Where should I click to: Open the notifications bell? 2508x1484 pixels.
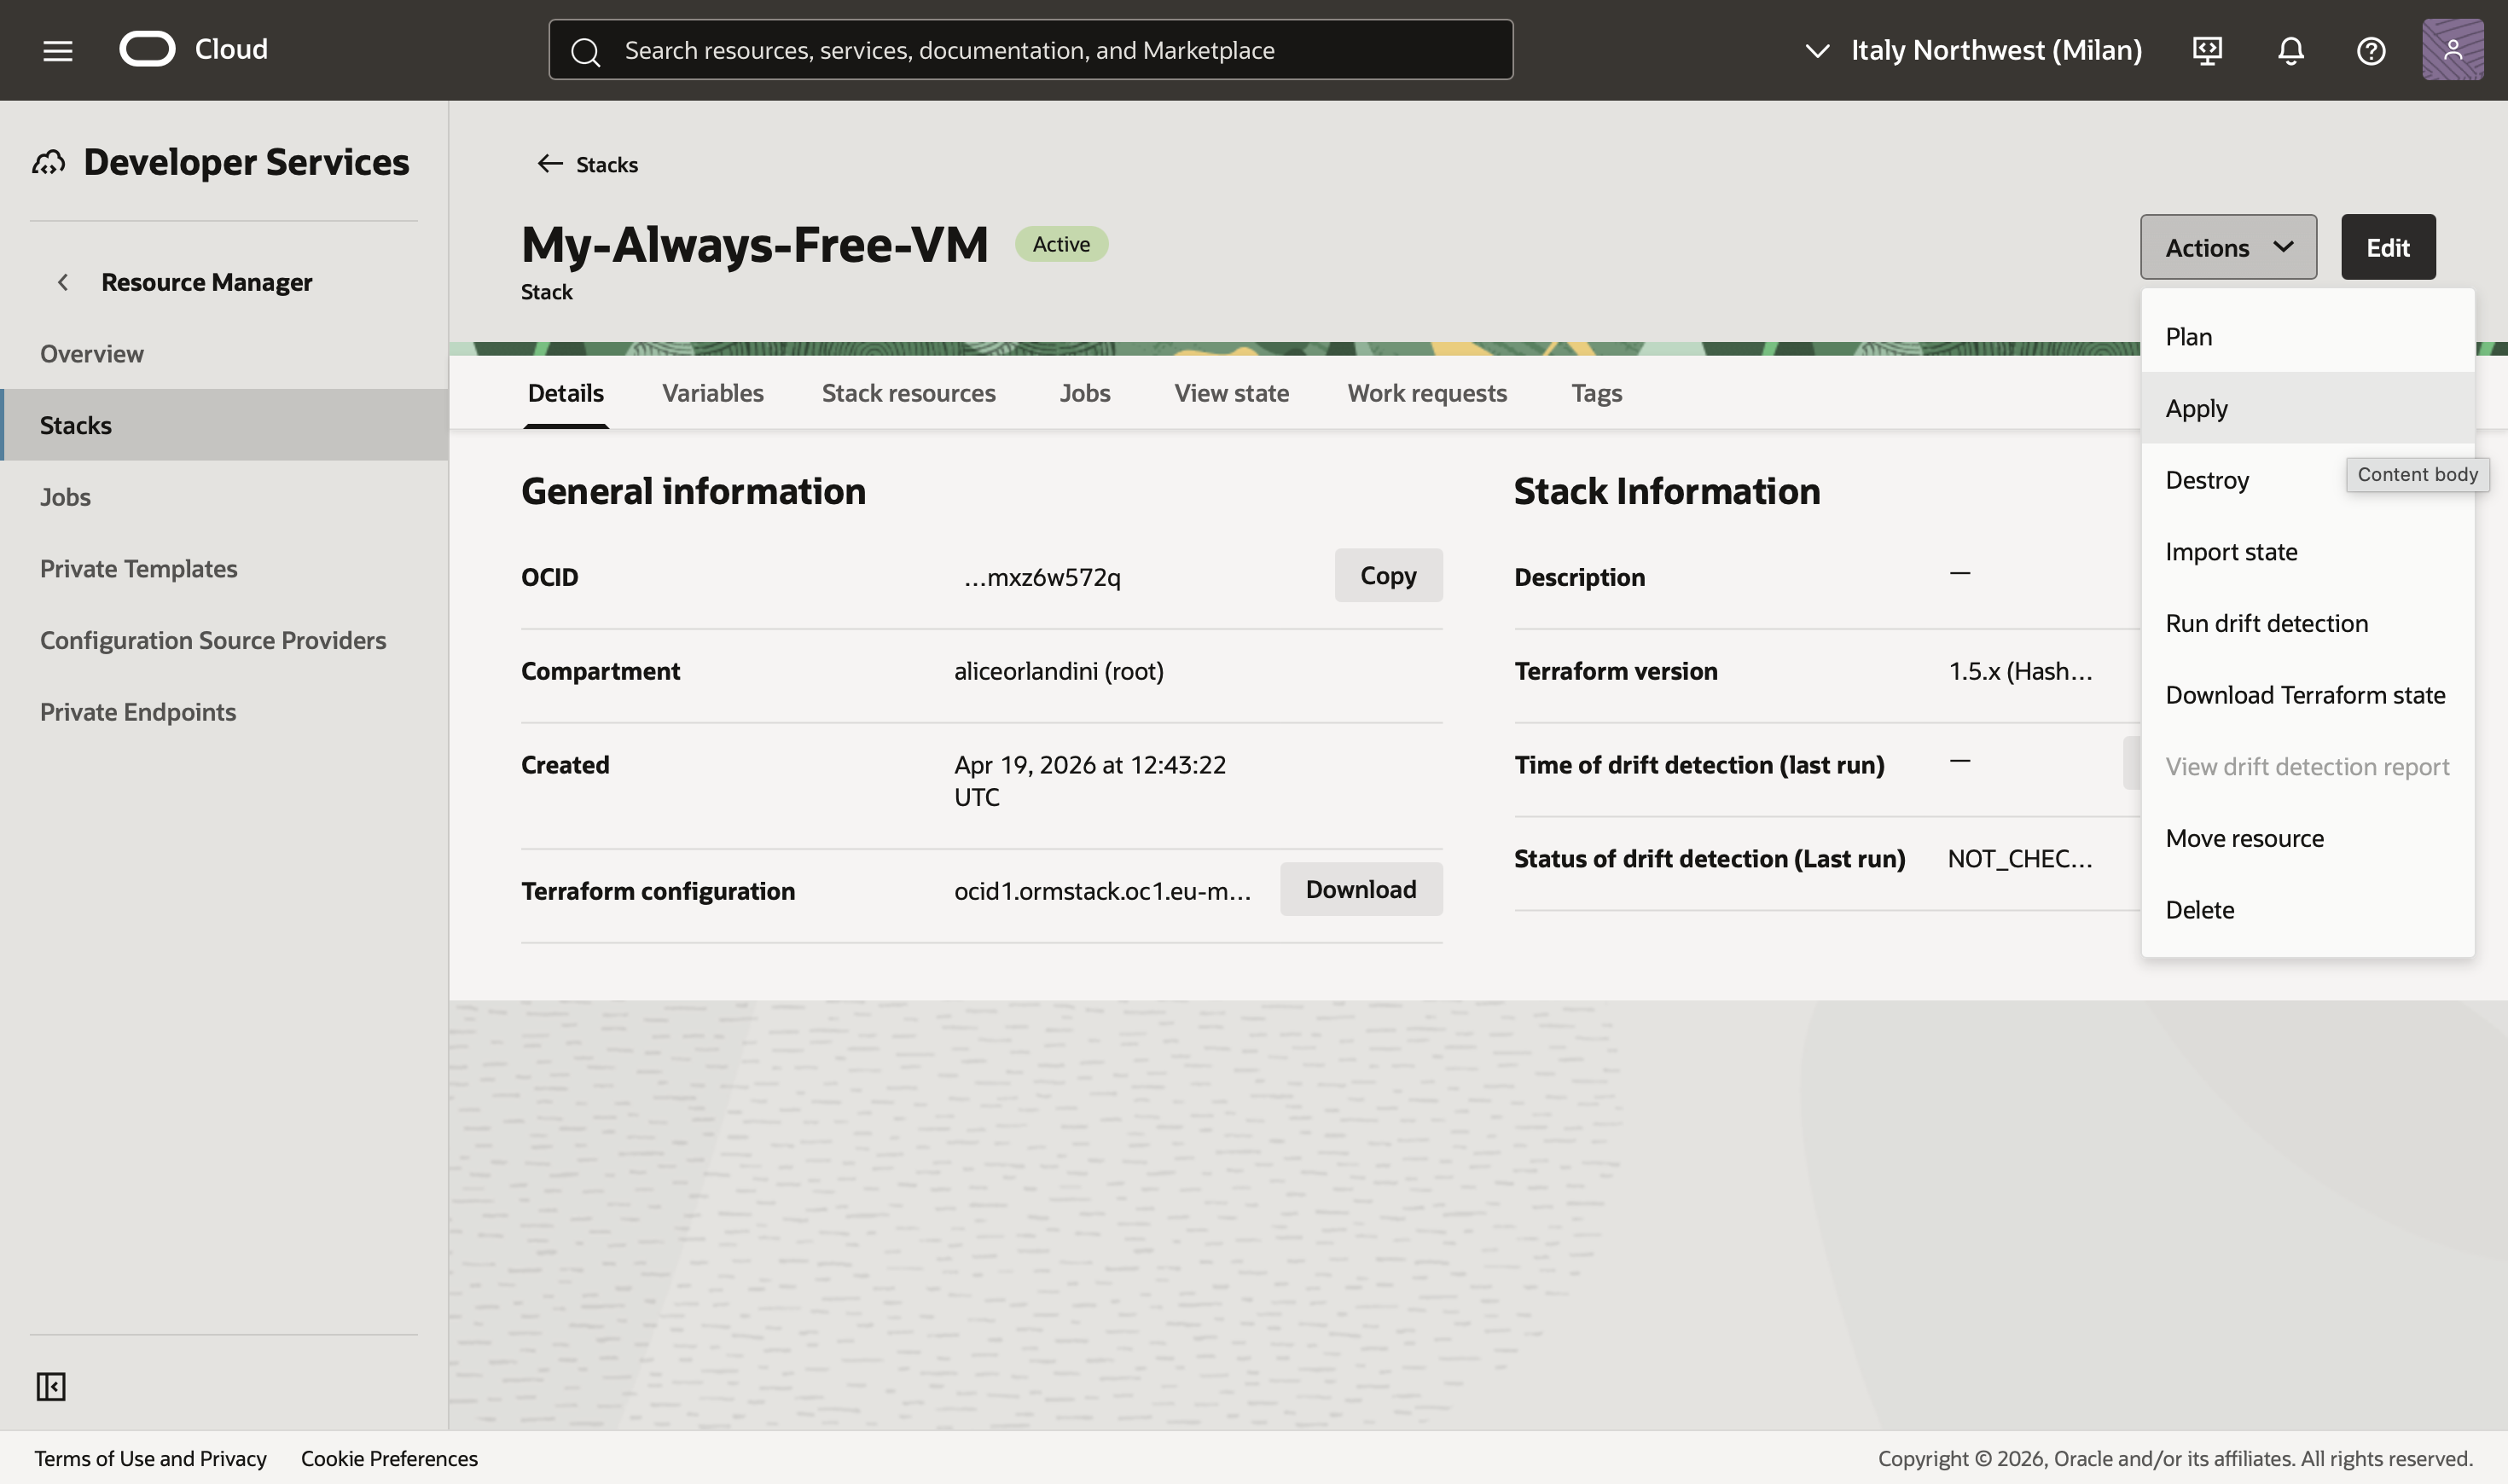pos(2290,50)
